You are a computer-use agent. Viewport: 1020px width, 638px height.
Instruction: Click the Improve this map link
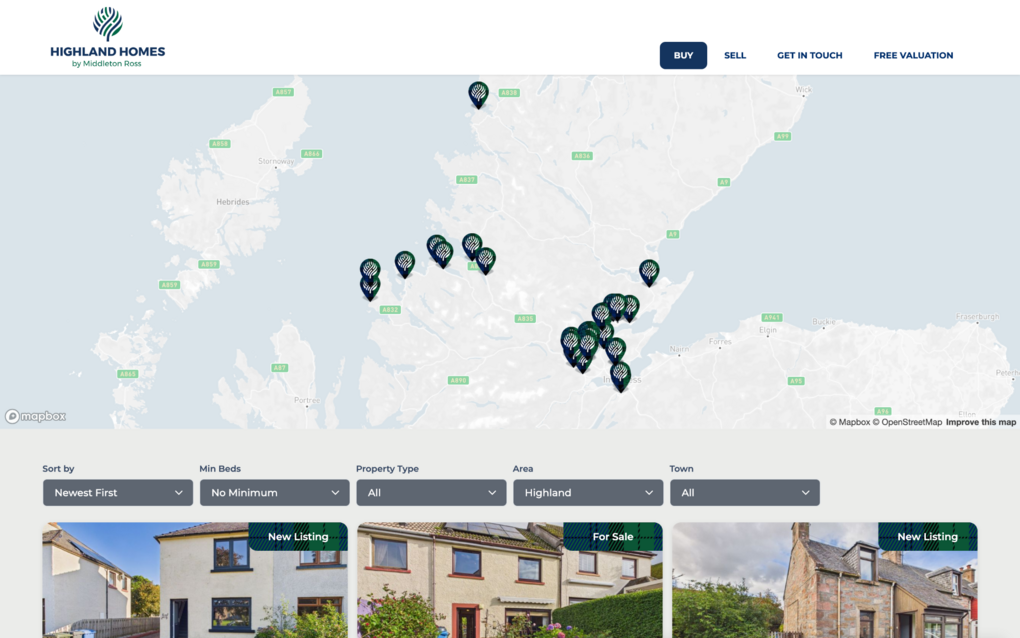981,422
